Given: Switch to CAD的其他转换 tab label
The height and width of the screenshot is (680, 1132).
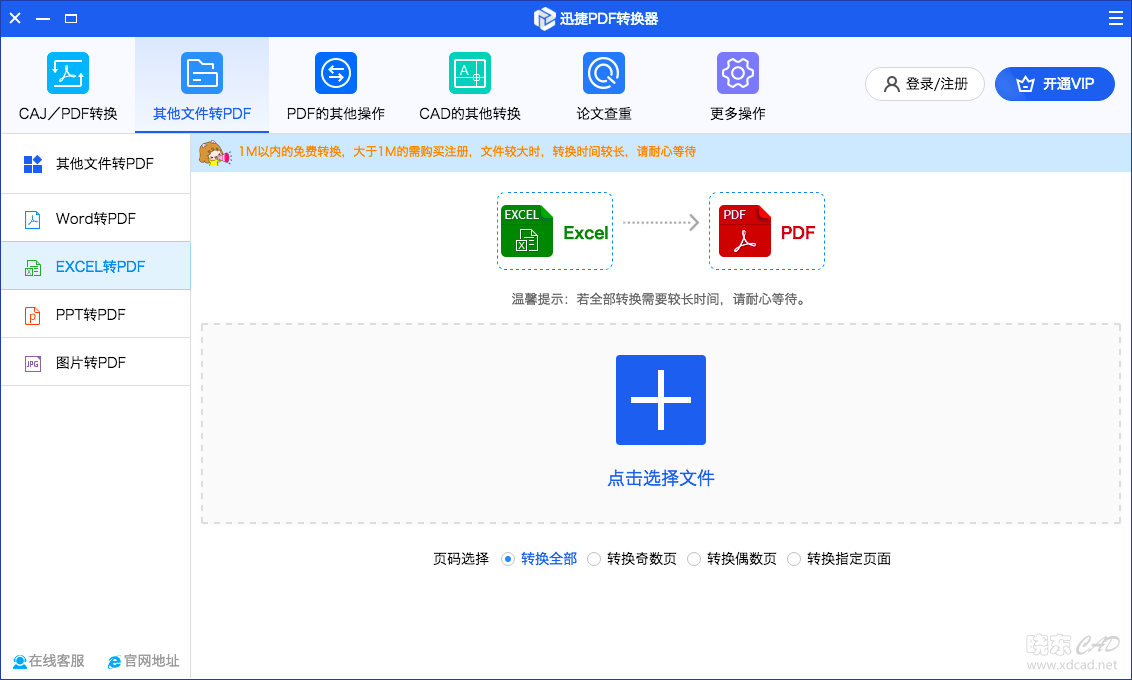Looking at the screenshot, I should (470, 114).
